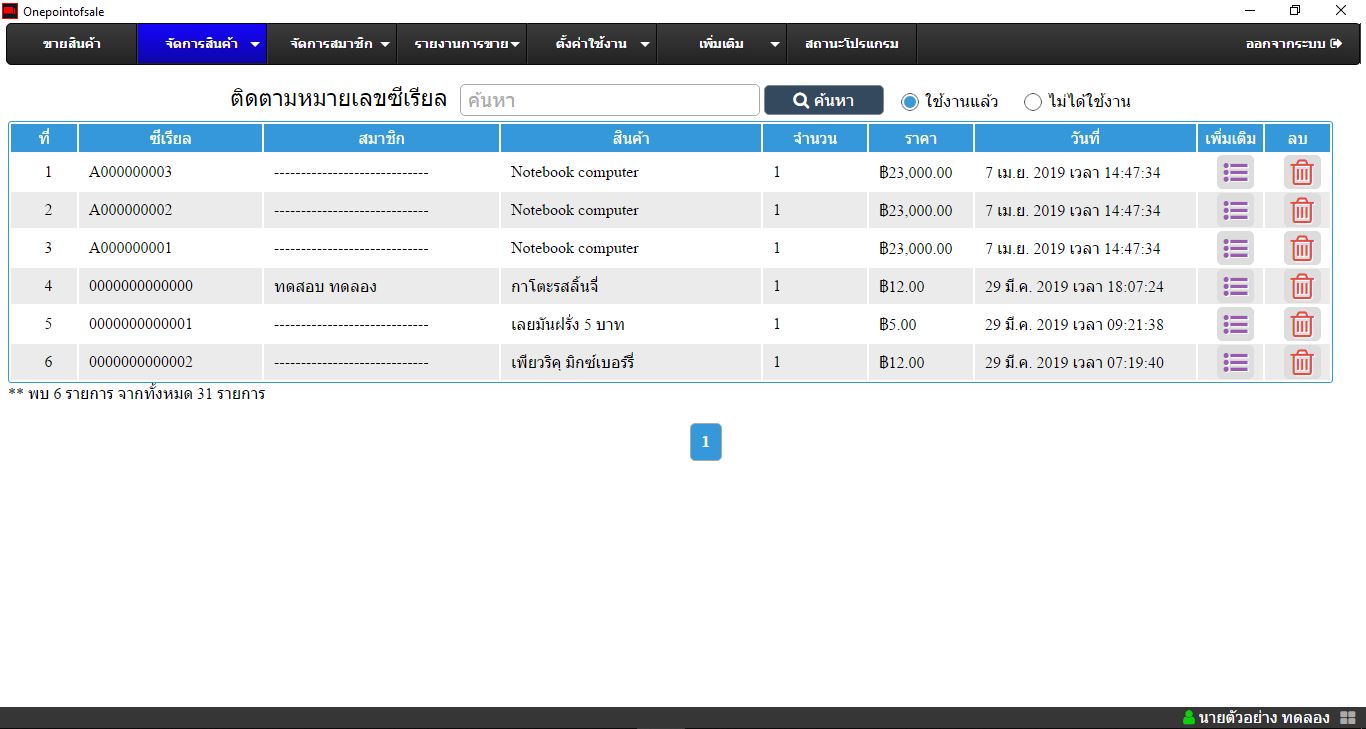Open details list icon for serial A000000001
This screenshot has height=729, width=1366.
[x=1235, y=248]
